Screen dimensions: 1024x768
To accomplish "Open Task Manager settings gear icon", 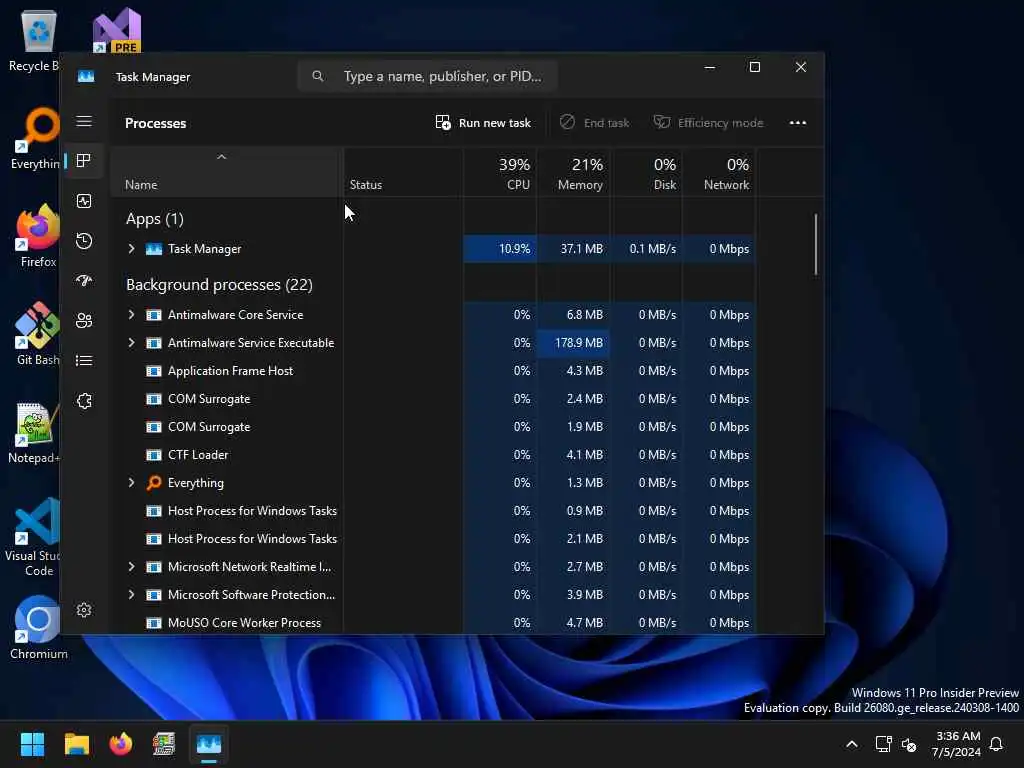I will [x=84, y=610].
